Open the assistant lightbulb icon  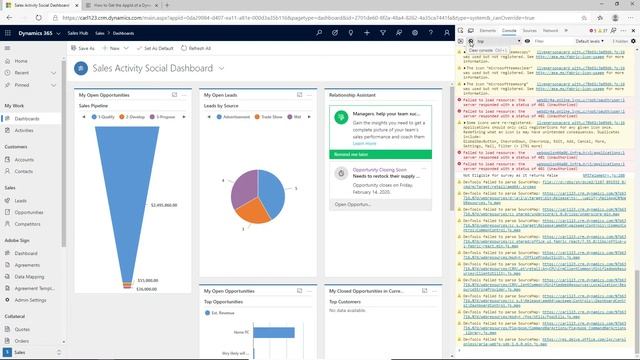point(351,33)
